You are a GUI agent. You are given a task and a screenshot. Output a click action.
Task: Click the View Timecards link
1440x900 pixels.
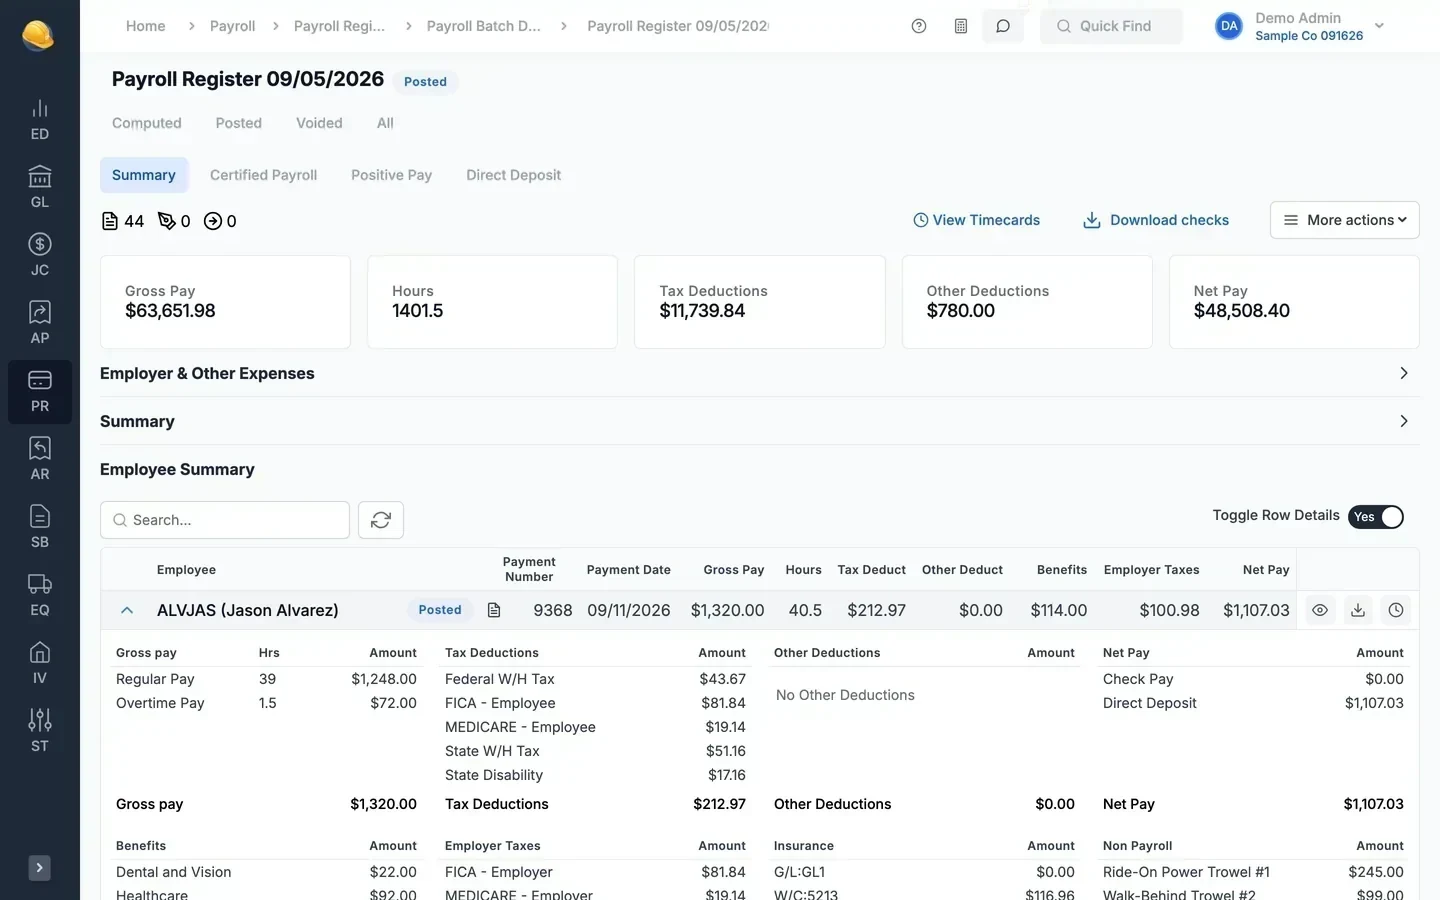pos(976,220)
